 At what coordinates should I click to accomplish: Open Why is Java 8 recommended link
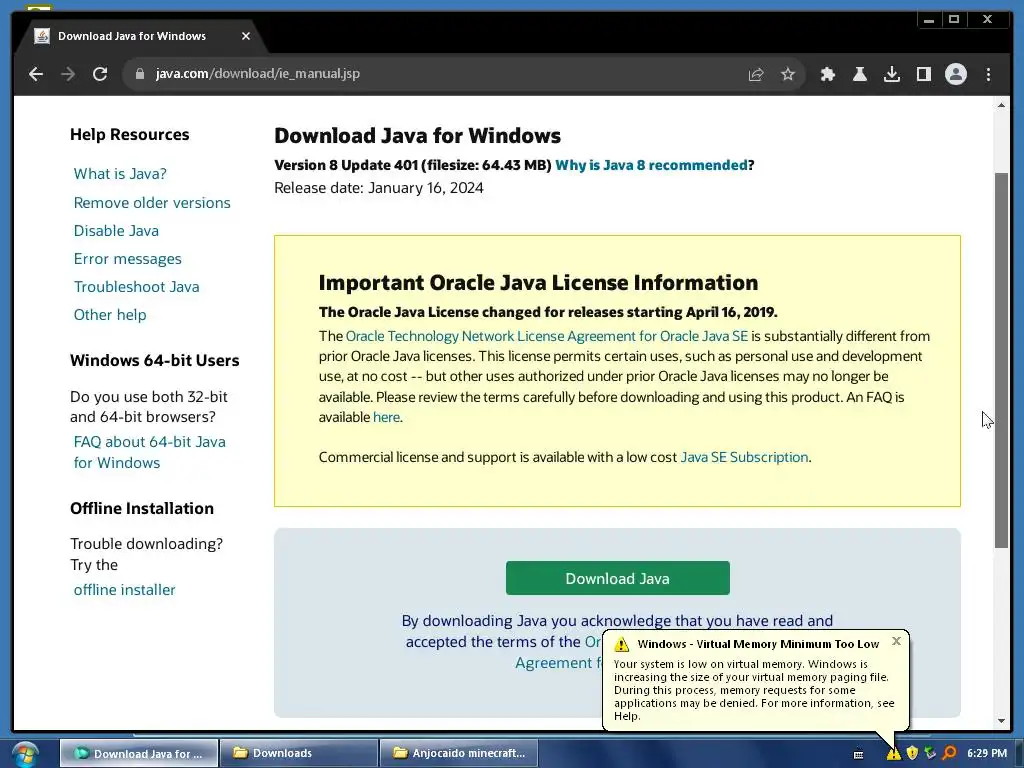click(651, 165)
